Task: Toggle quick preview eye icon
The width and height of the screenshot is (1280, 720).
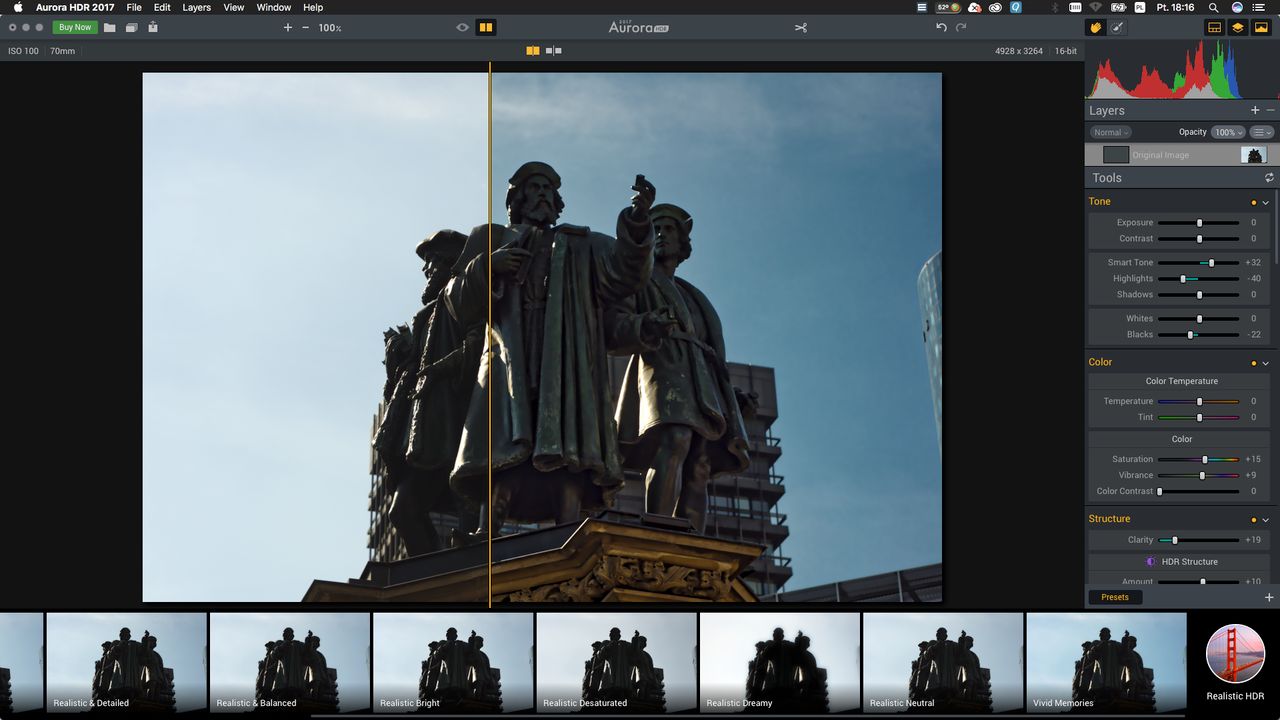Action: [x=462, y=27]
